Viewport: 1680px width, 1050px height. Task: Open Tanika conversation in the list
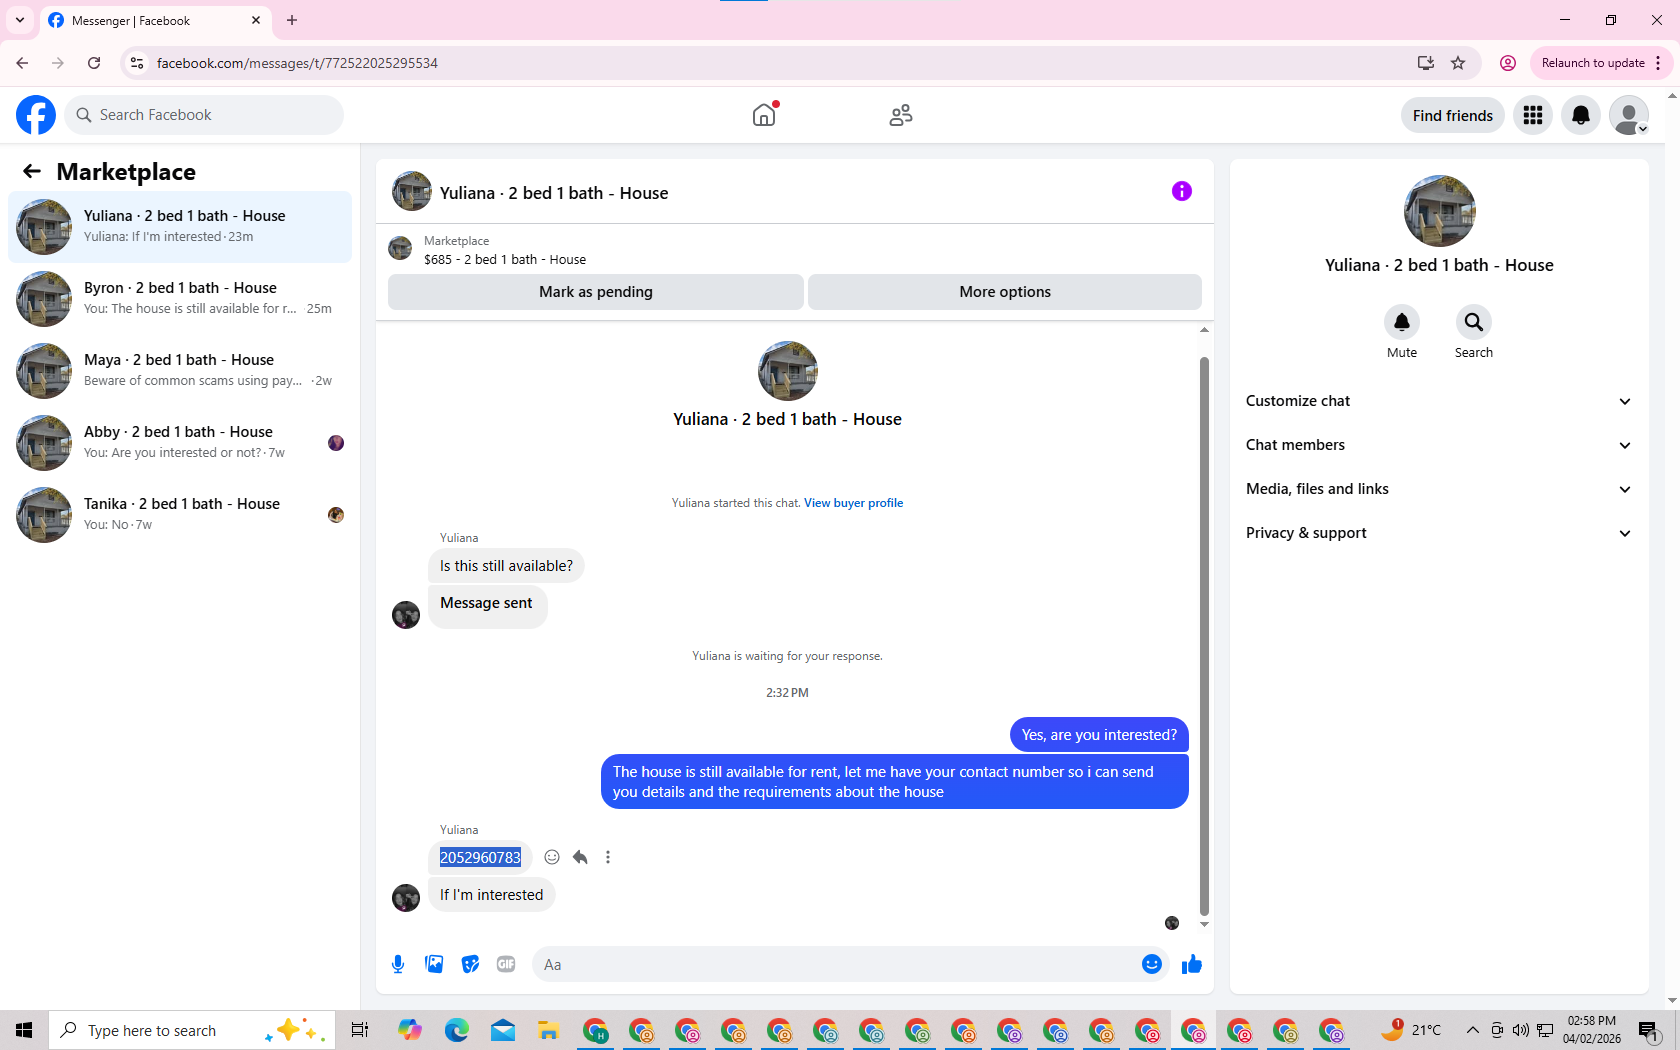[180, 515]
